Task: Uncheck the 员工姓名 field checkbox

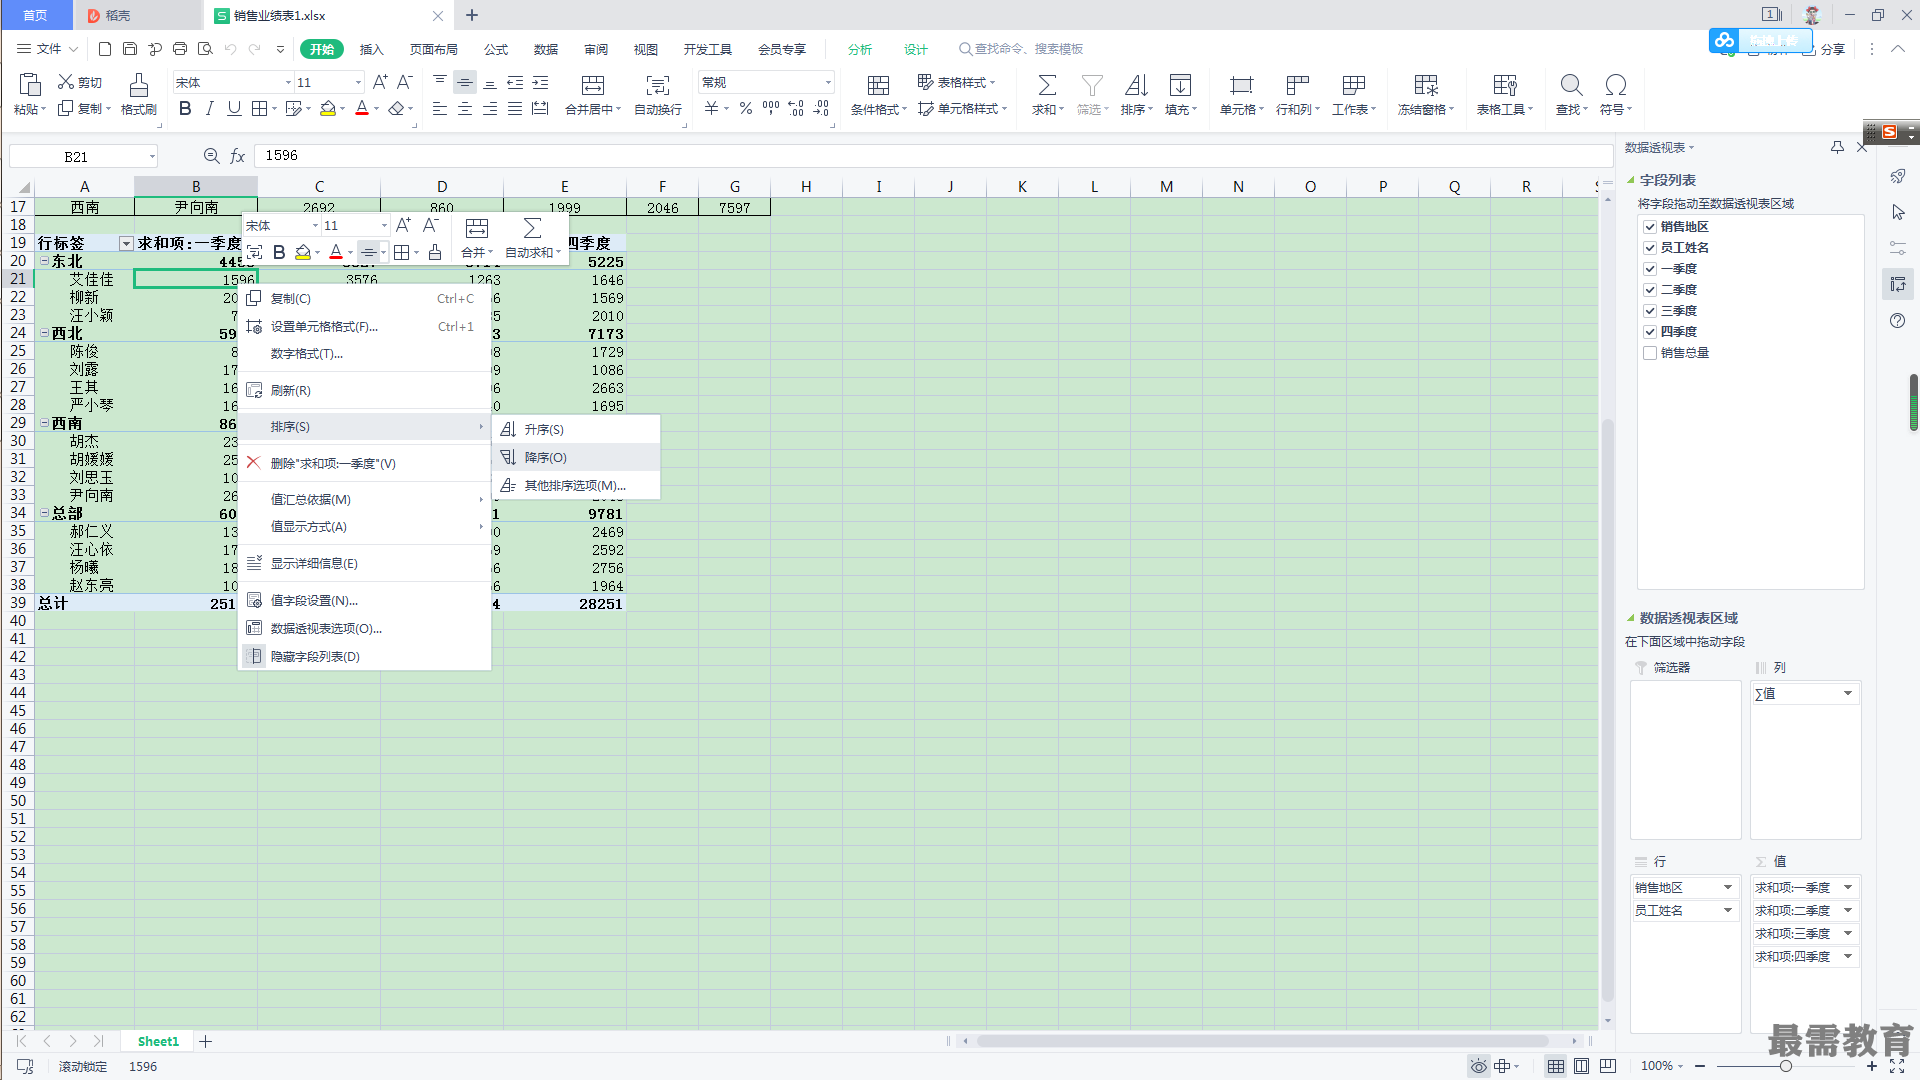Action: click(x=1650, y=248)
